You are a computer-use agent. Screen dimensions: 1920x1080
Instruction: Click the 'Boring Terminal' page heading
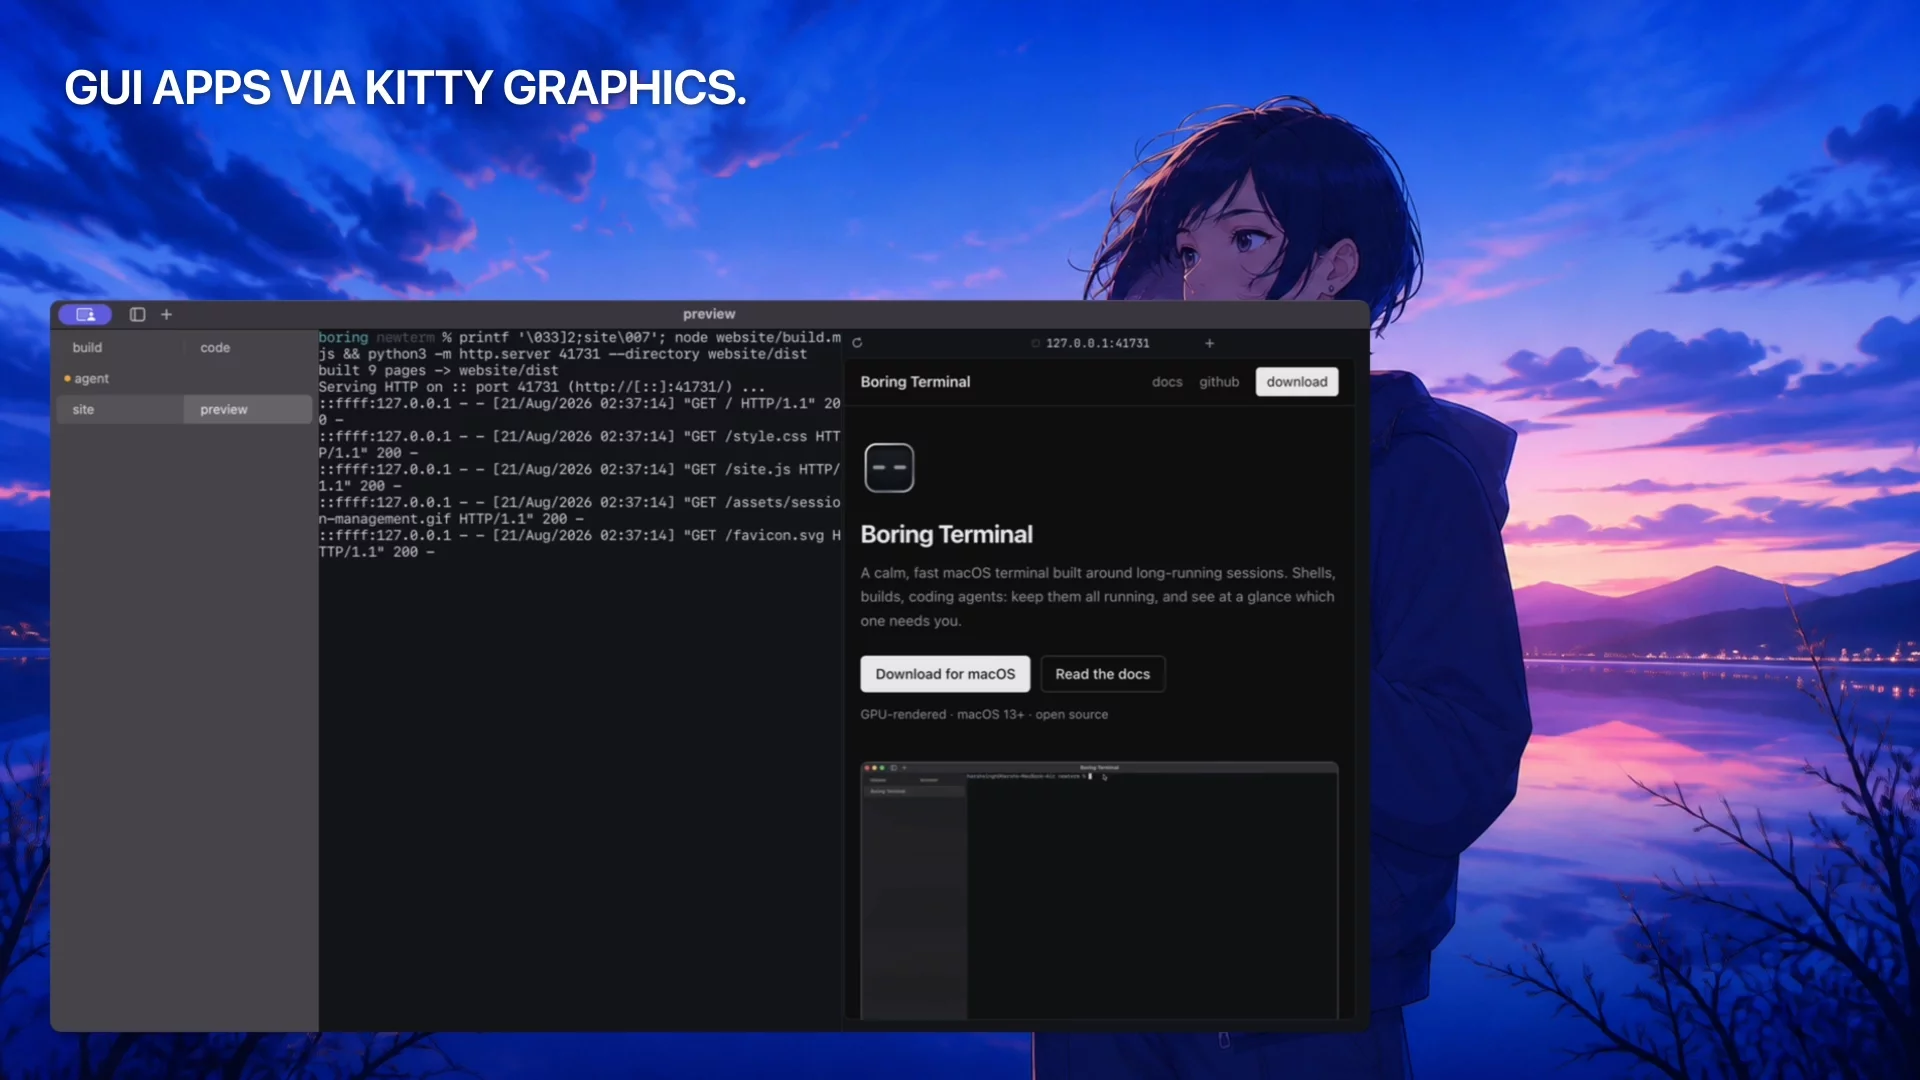point(946,535)
